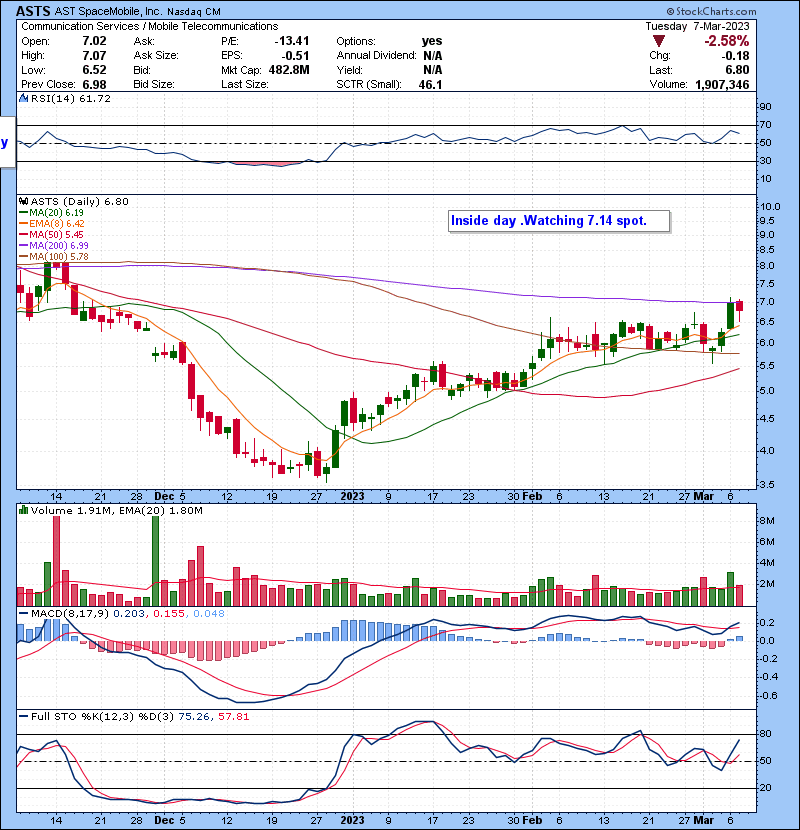Viewport: 800px width, 830px height.
Task: Click the MACD histogram value 0.048
Action: tap(209, 614)
